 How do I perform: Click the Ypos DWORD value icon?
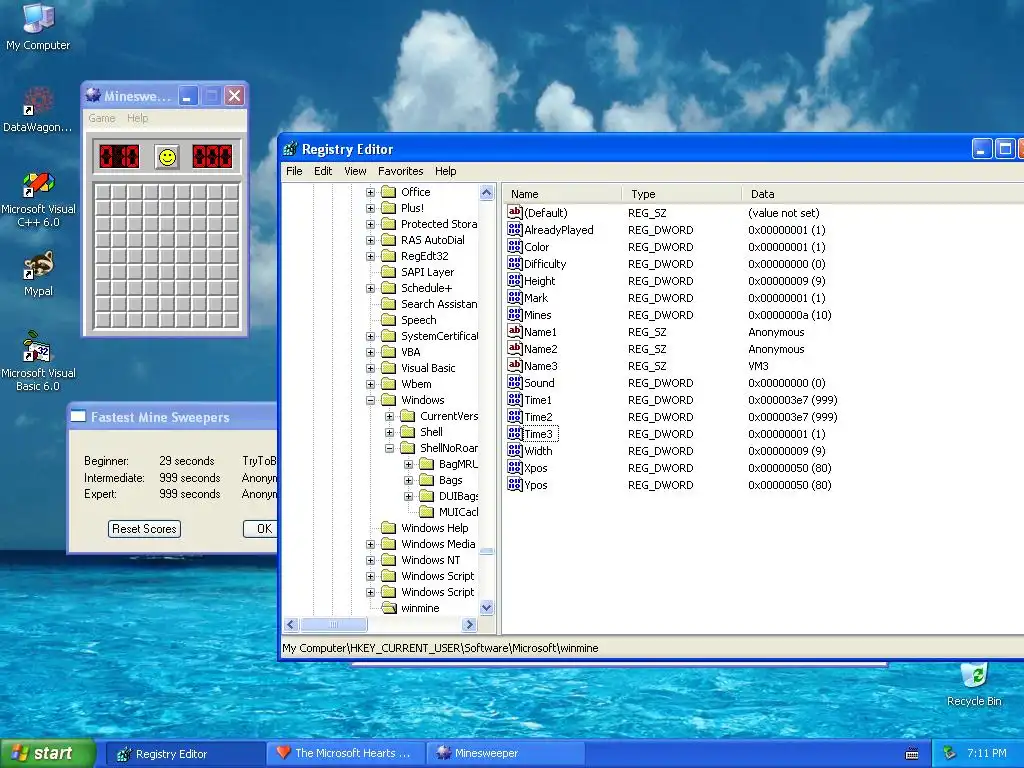click(515, 484)
